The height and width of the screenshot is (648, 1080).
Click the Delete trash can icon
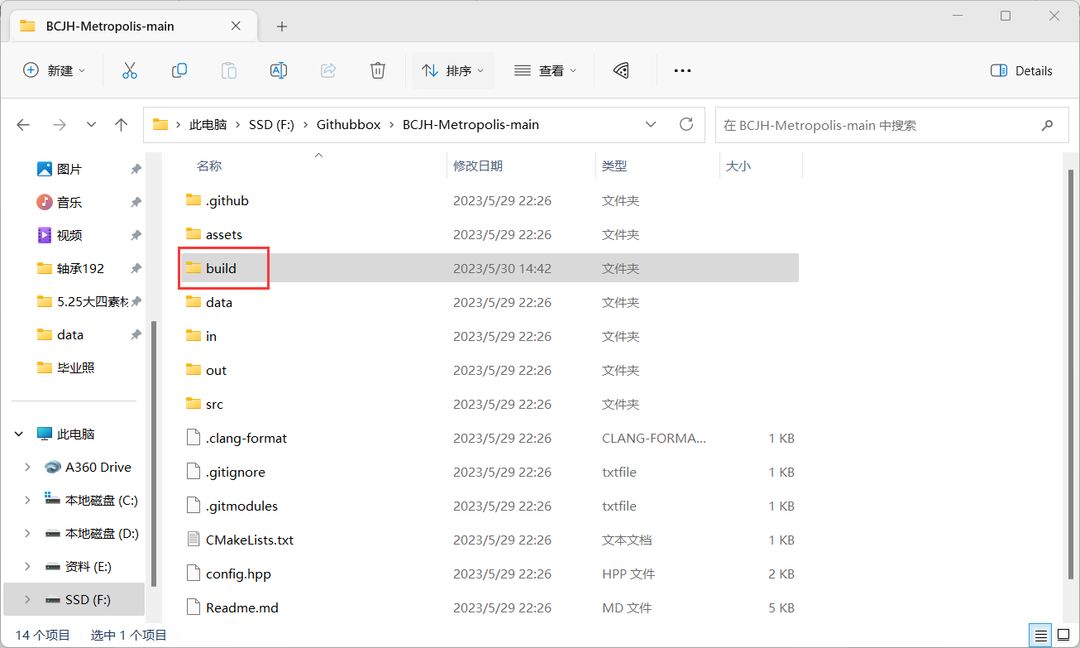click(377, 70)
